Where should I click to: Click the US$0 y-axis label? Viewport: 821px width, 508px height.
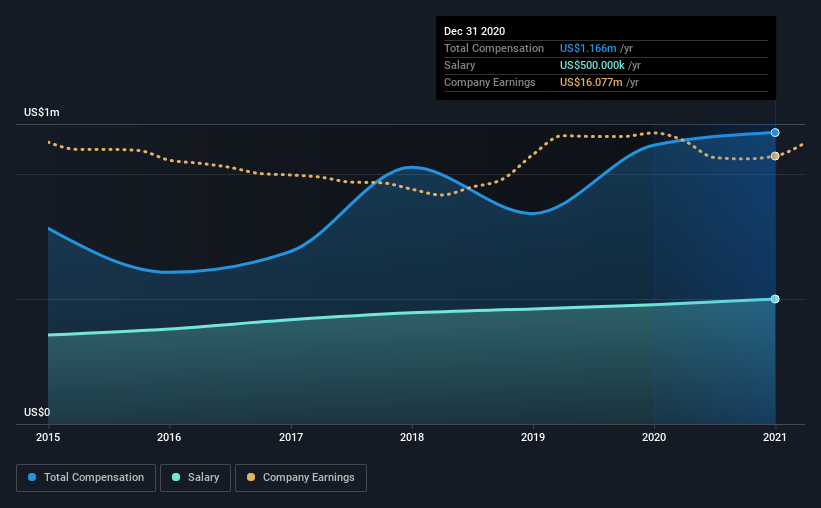tap(37, 413)
